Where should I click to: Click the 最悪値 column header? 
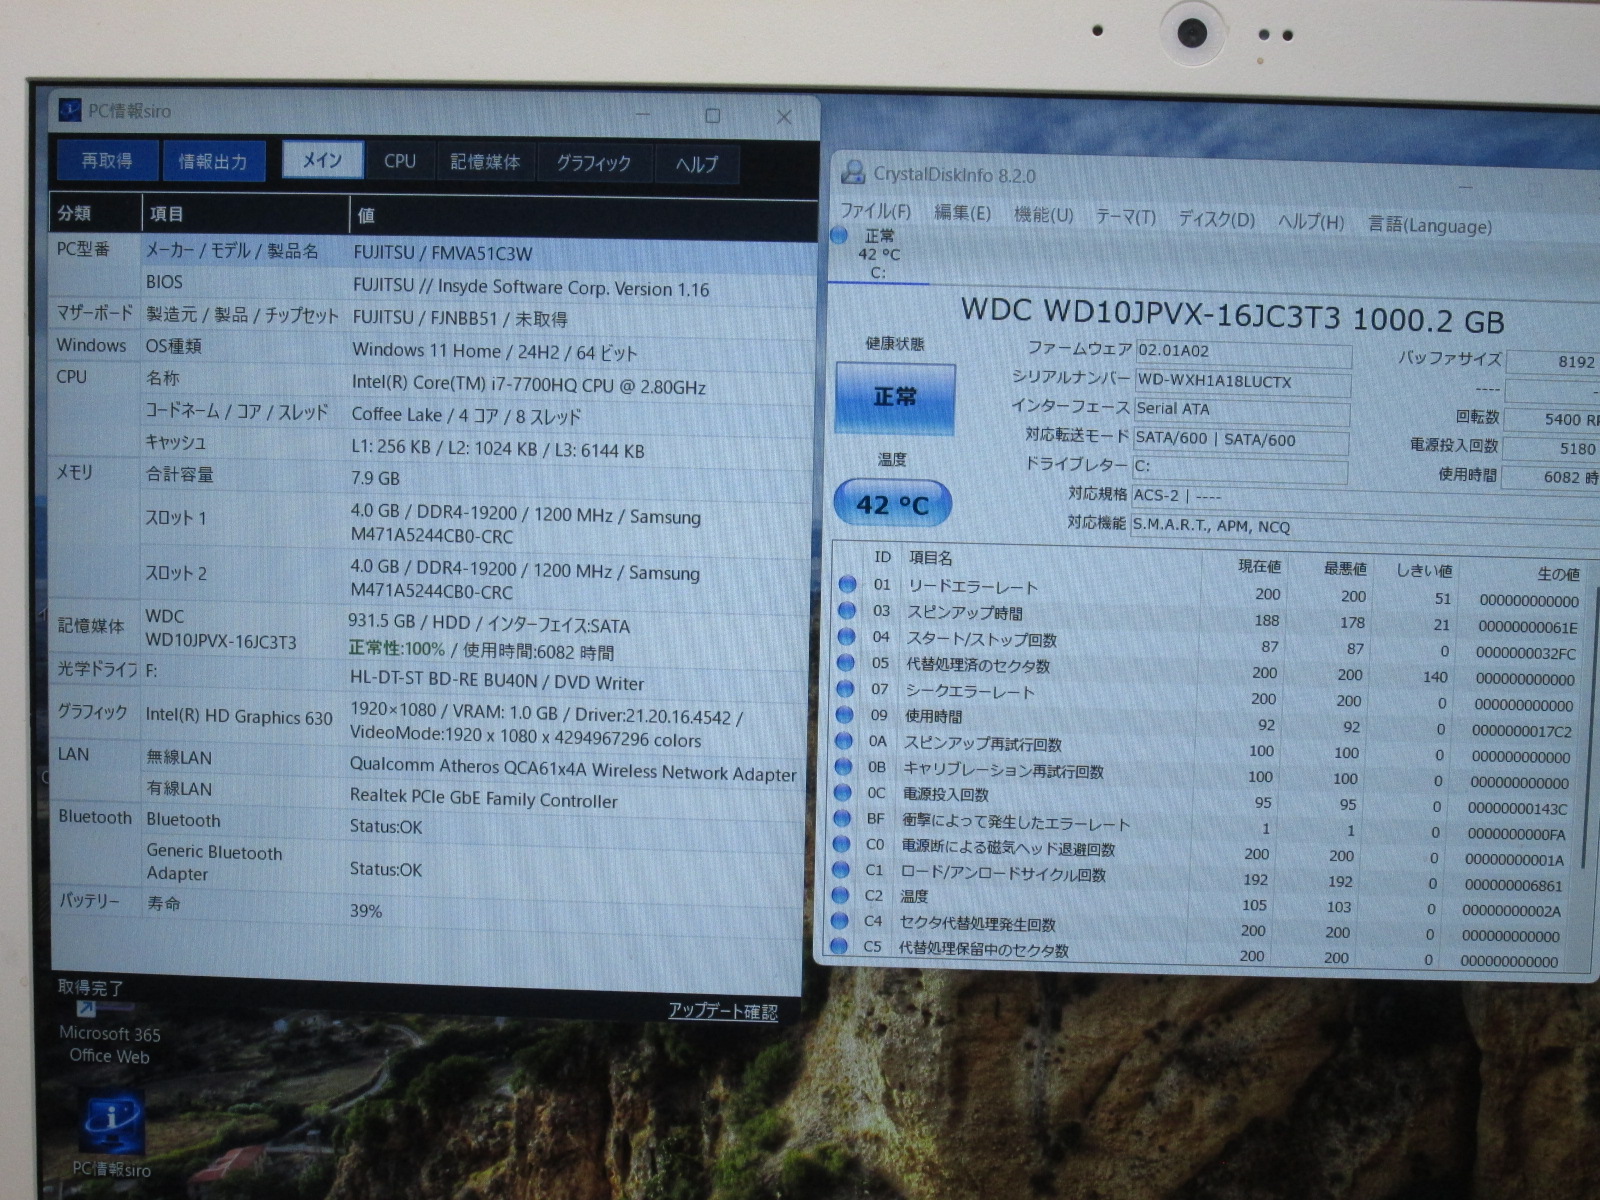[x=1345, y=568]
